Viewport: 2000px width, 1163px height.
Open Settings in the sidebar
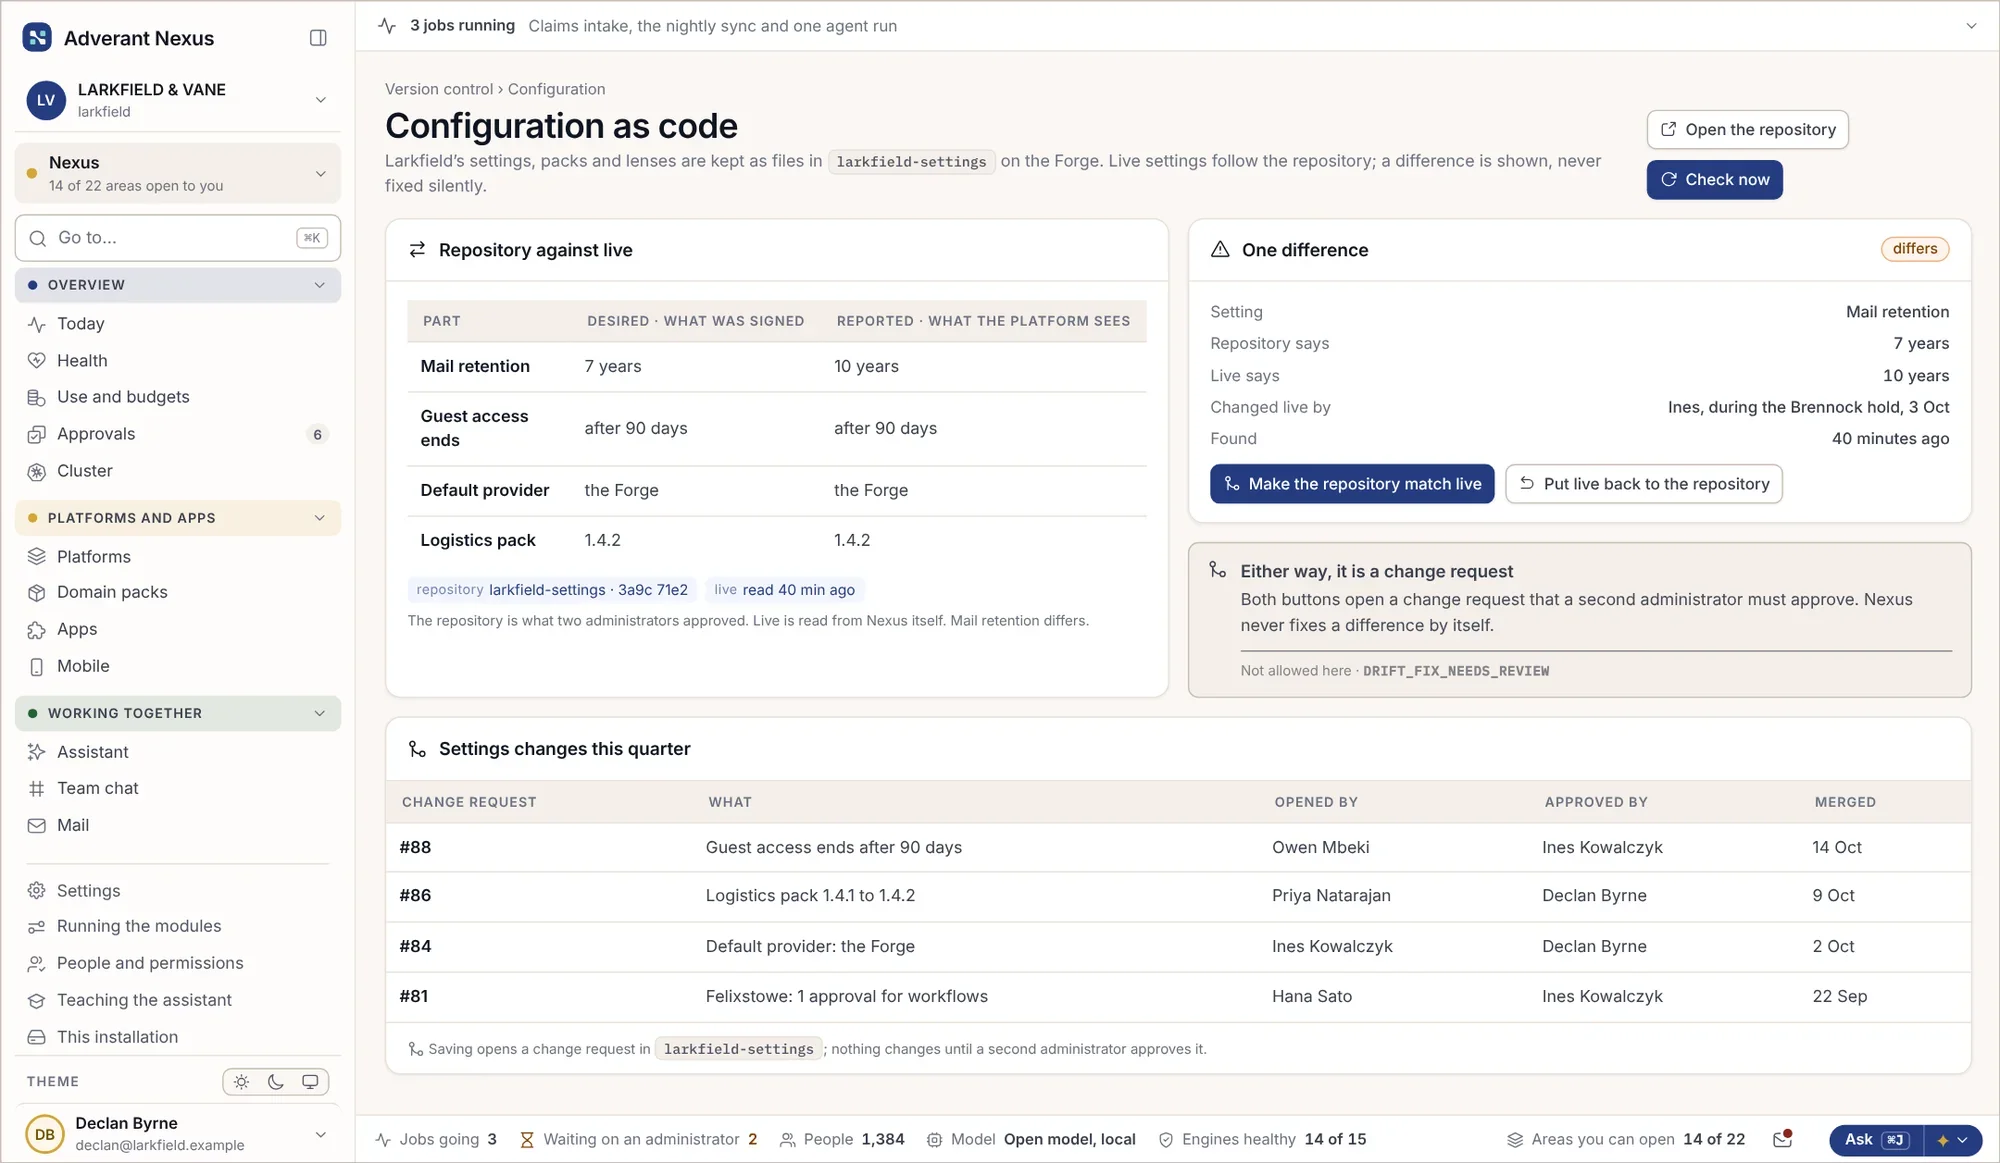178,891
